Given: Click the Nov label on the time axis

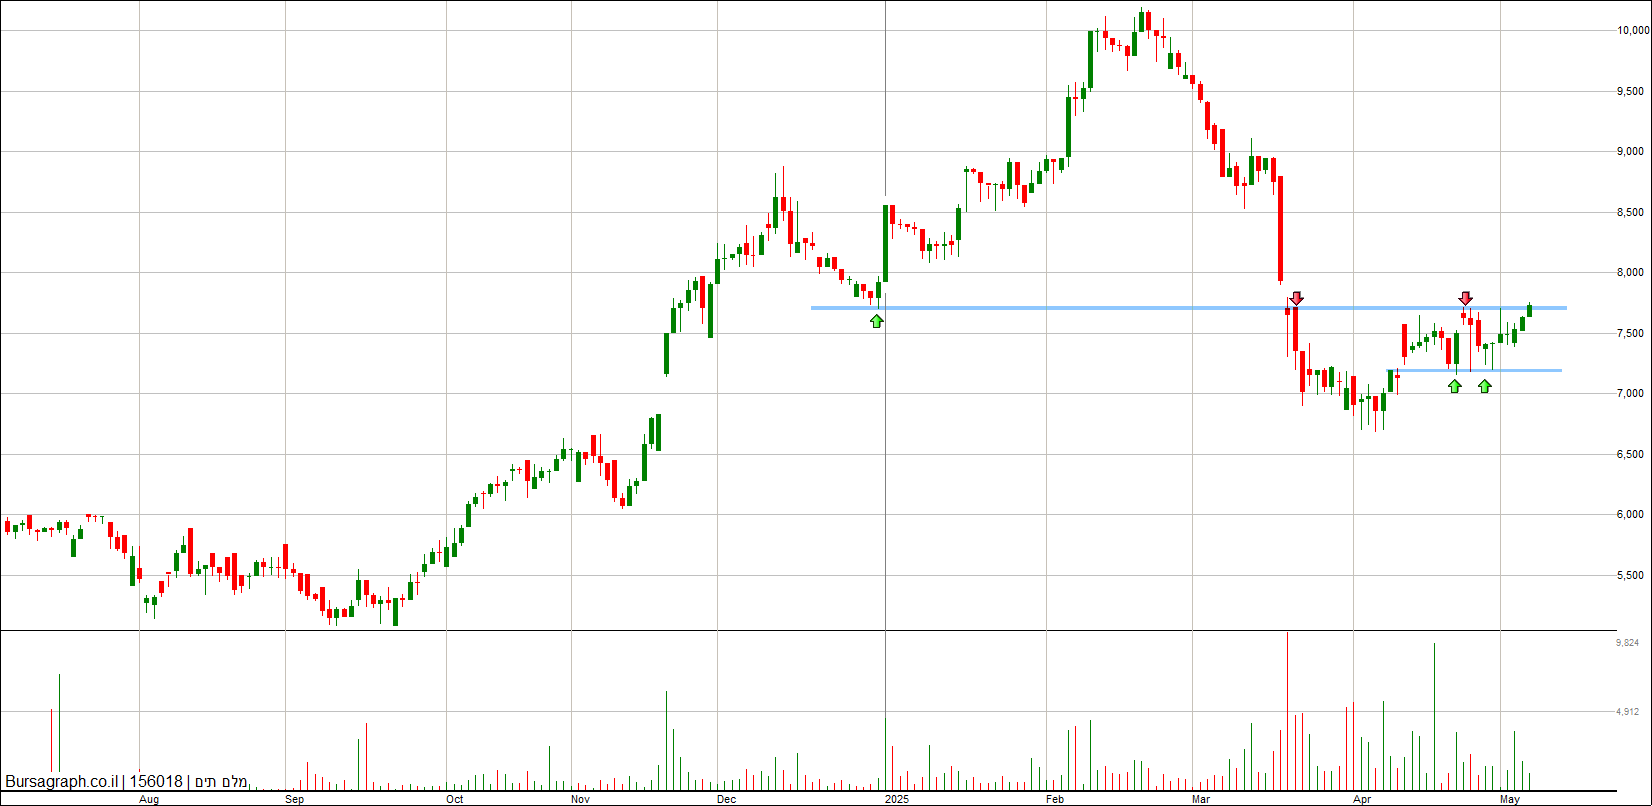Looking at the screenshot, I should click(580, 799).
